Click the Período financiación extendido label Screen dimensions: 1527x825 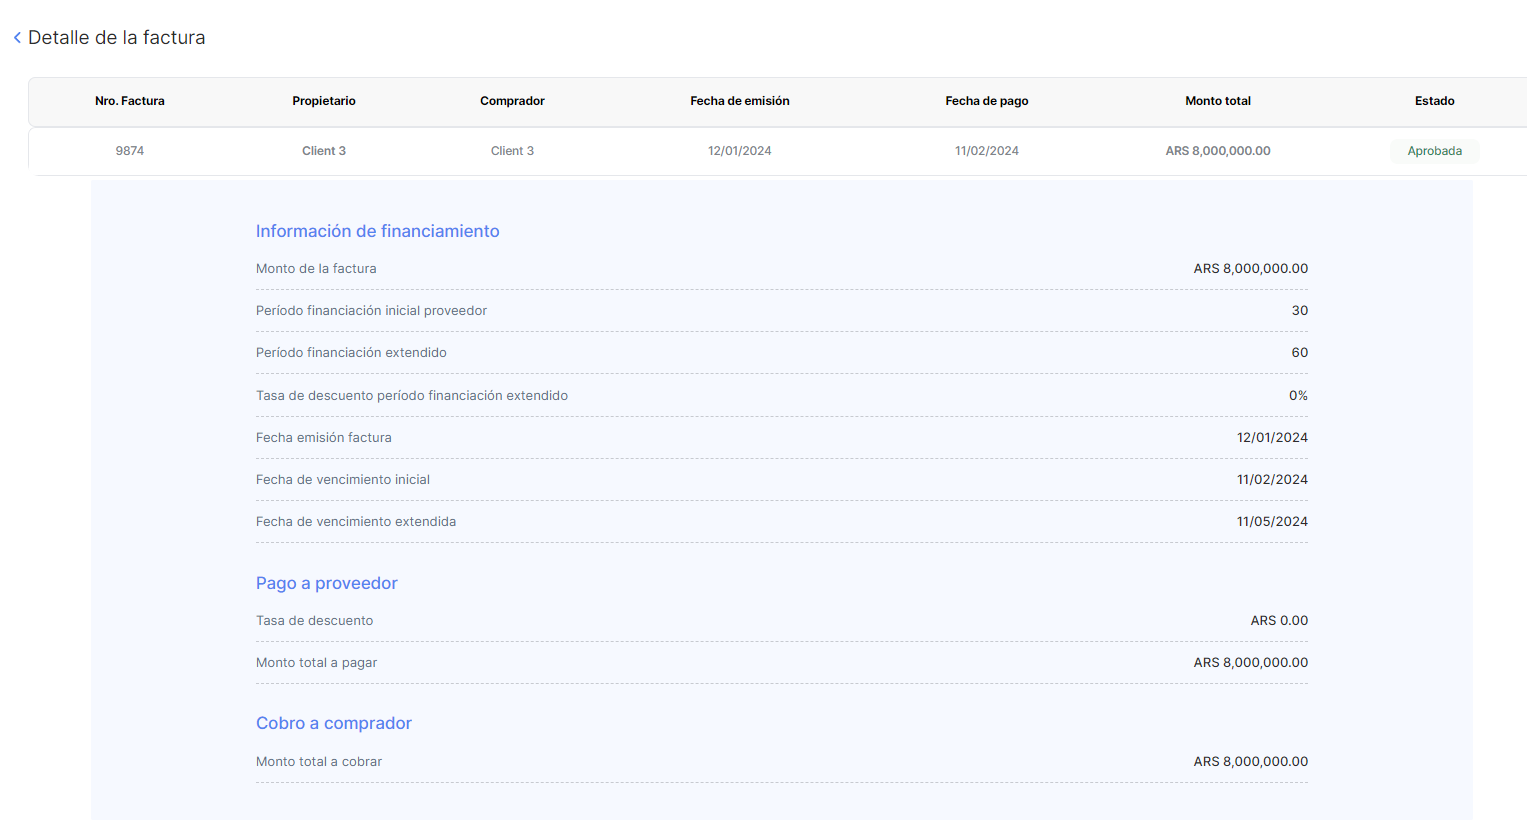coord(351,353)
